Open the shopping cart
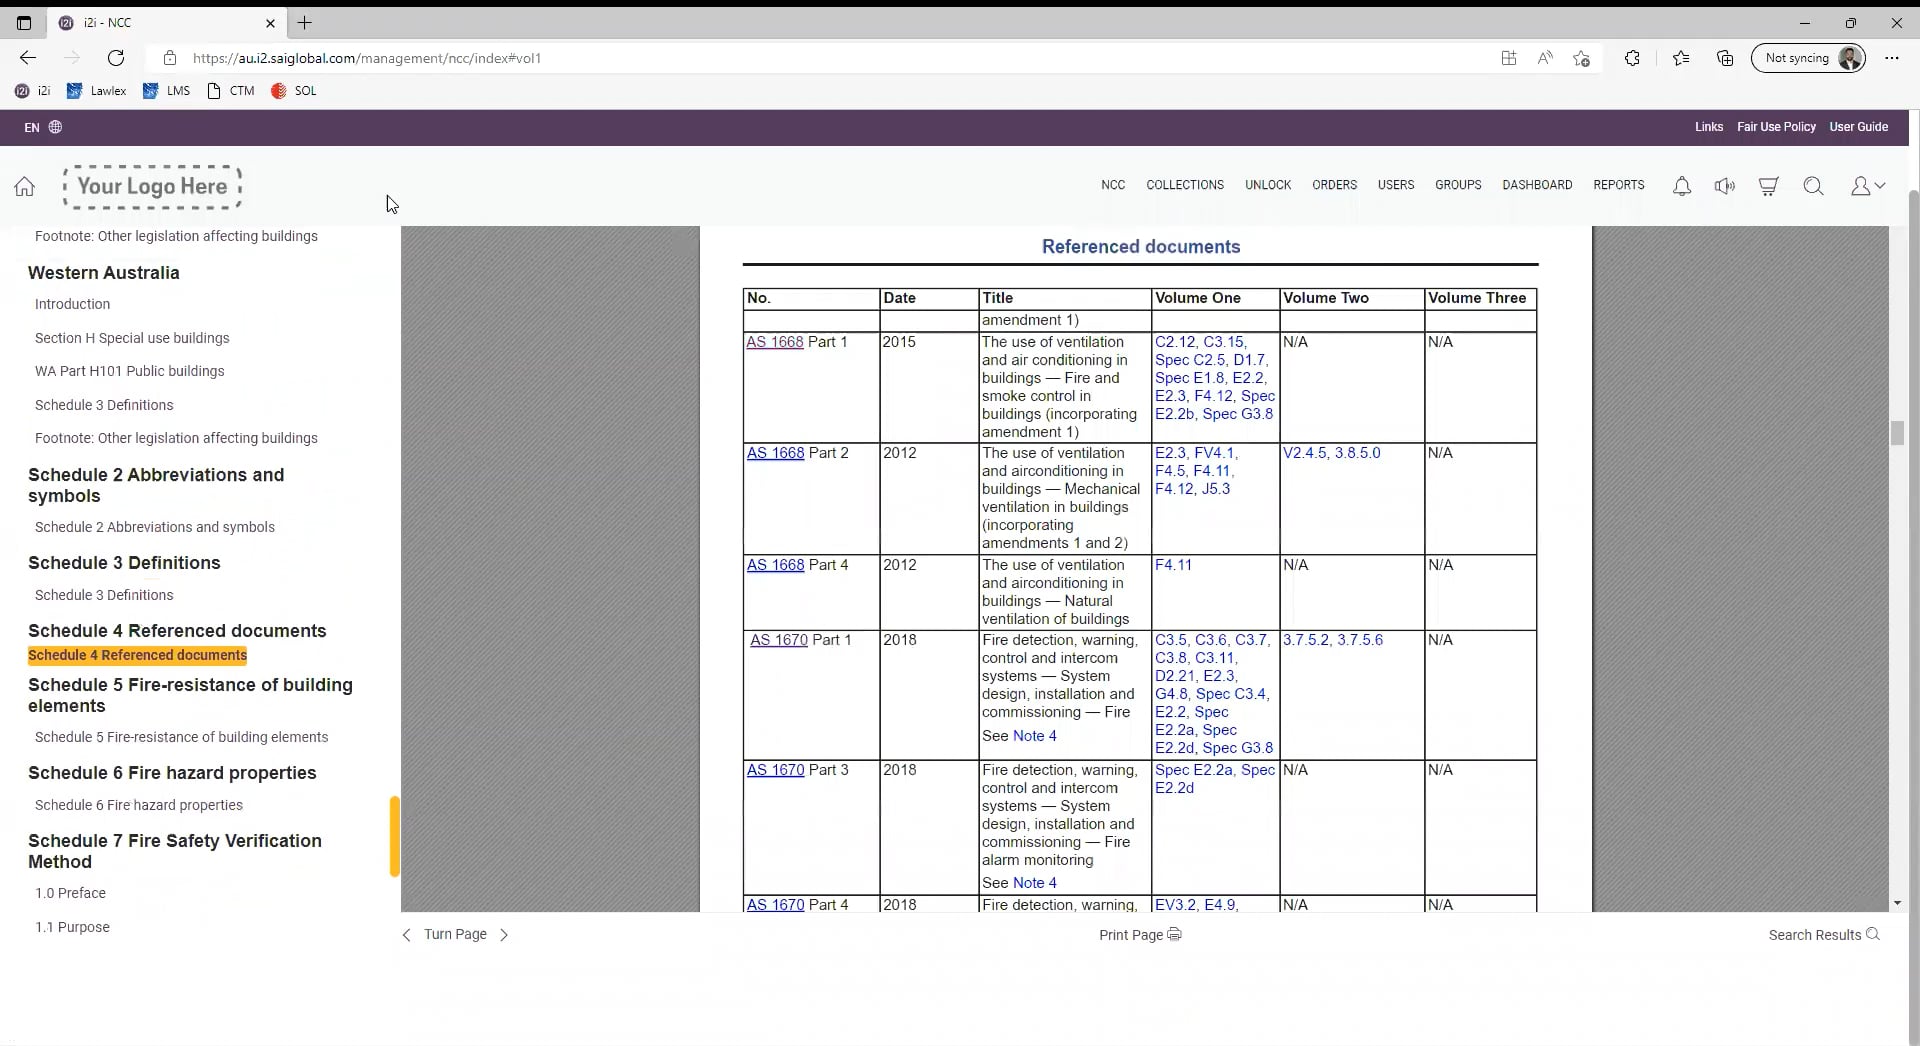This screenshot has width=1920, height=1046. point(1768,186)
